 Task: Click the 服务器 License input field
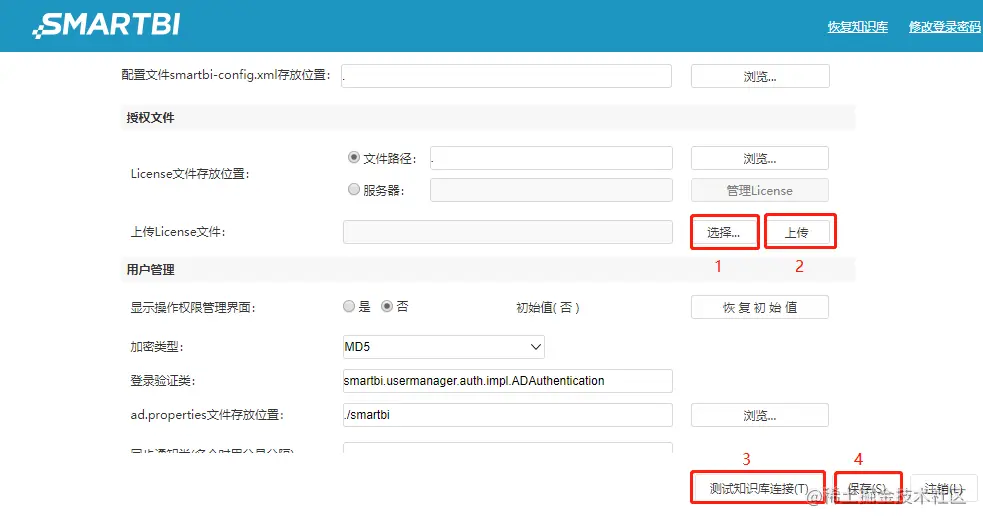click(x=551, y=190)
